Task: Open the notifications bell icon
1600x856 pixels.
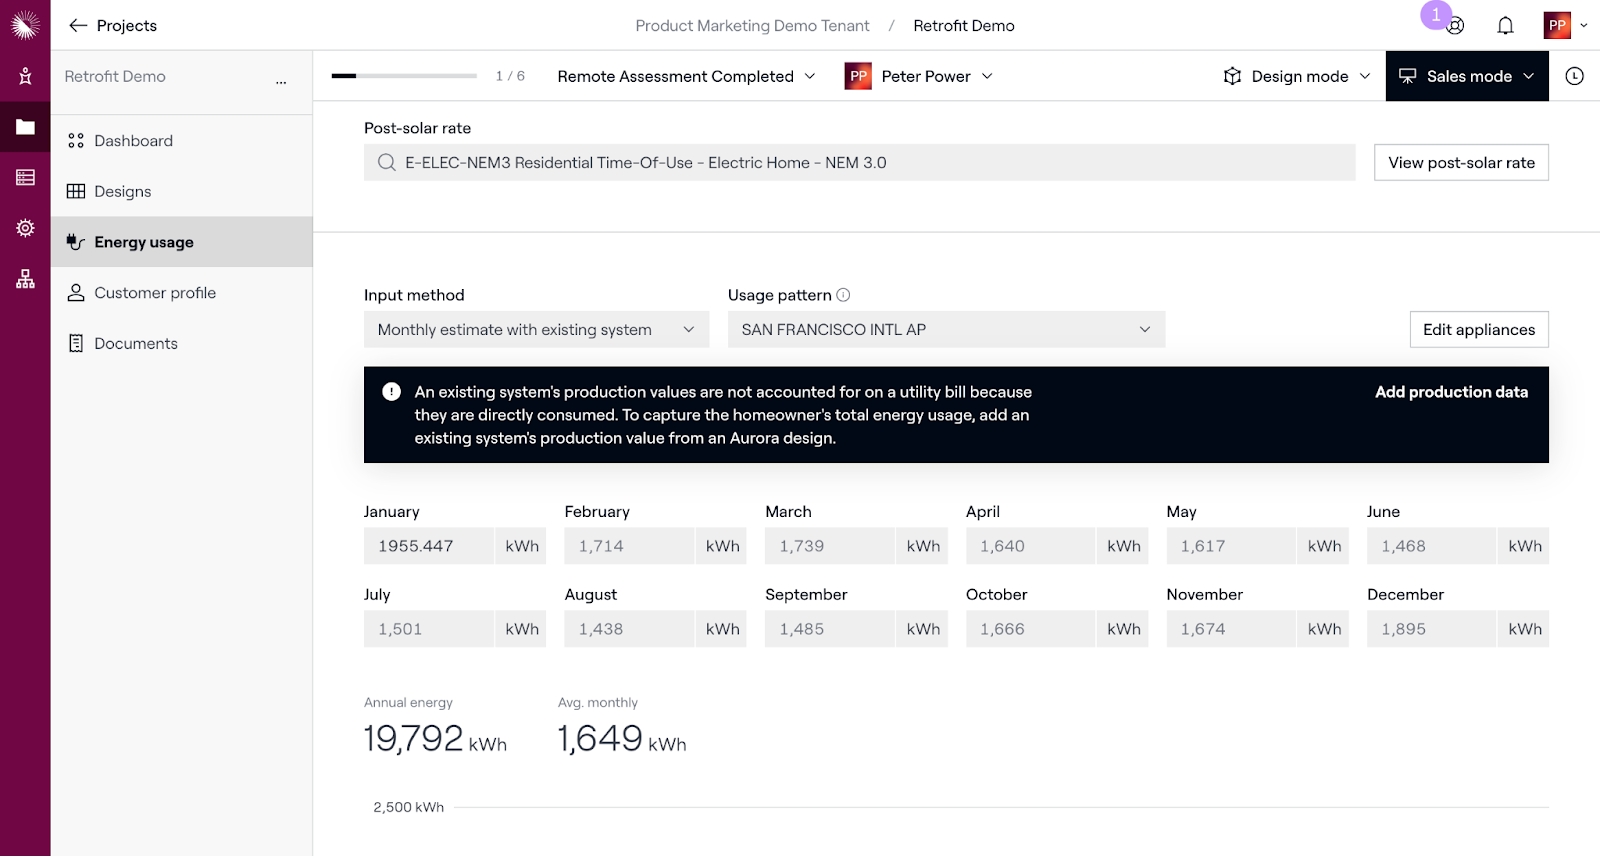Action: pyautogui.click(x=1505, y=26)
